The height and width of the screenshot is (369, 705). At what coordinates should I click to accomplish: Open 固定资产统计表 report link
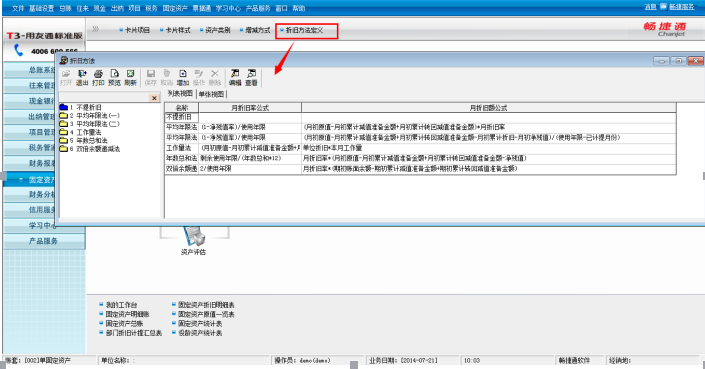[200, 323]
